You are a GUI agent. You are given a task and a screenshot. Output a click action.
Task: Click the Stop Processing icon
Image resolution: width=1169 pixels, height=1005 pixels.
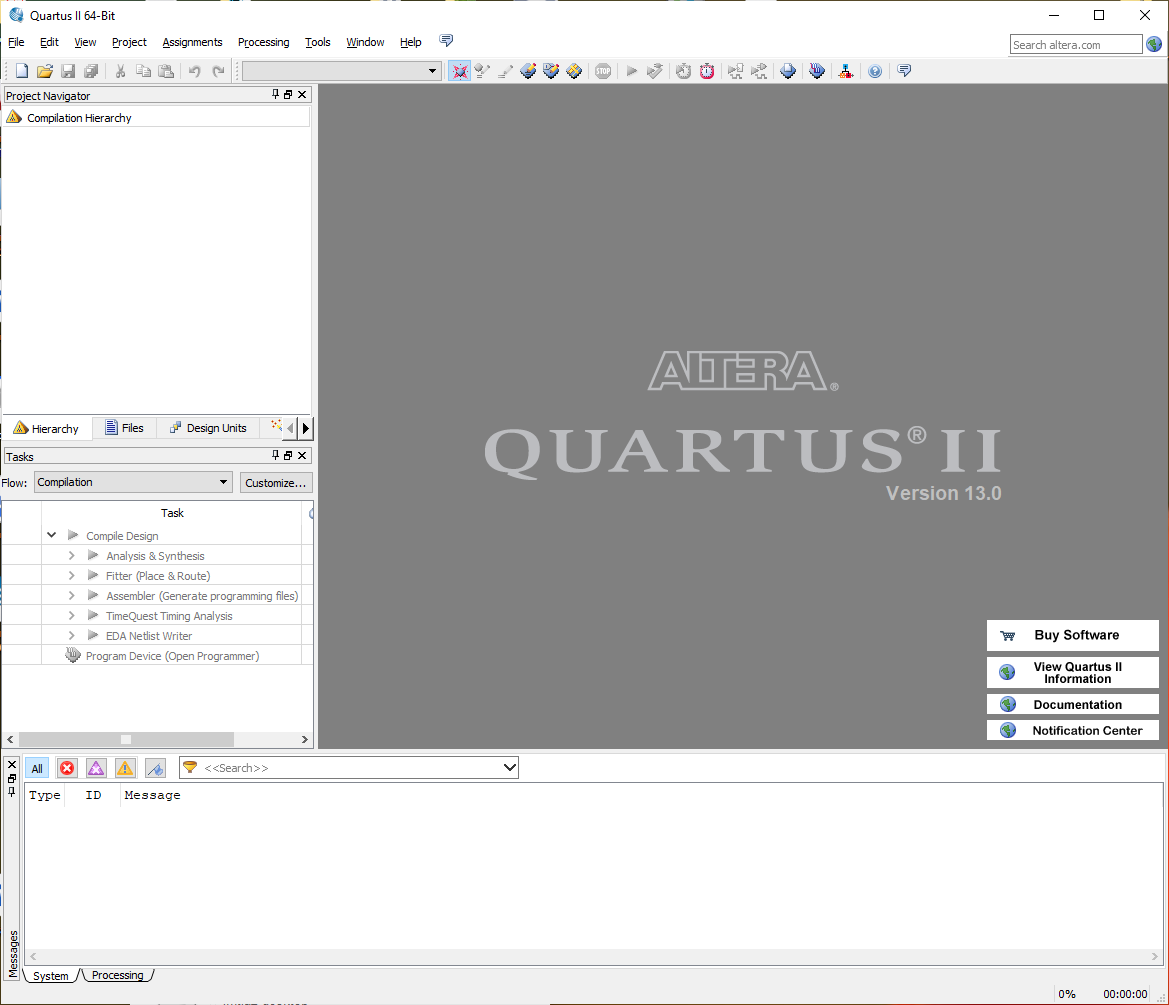(603, 70)
